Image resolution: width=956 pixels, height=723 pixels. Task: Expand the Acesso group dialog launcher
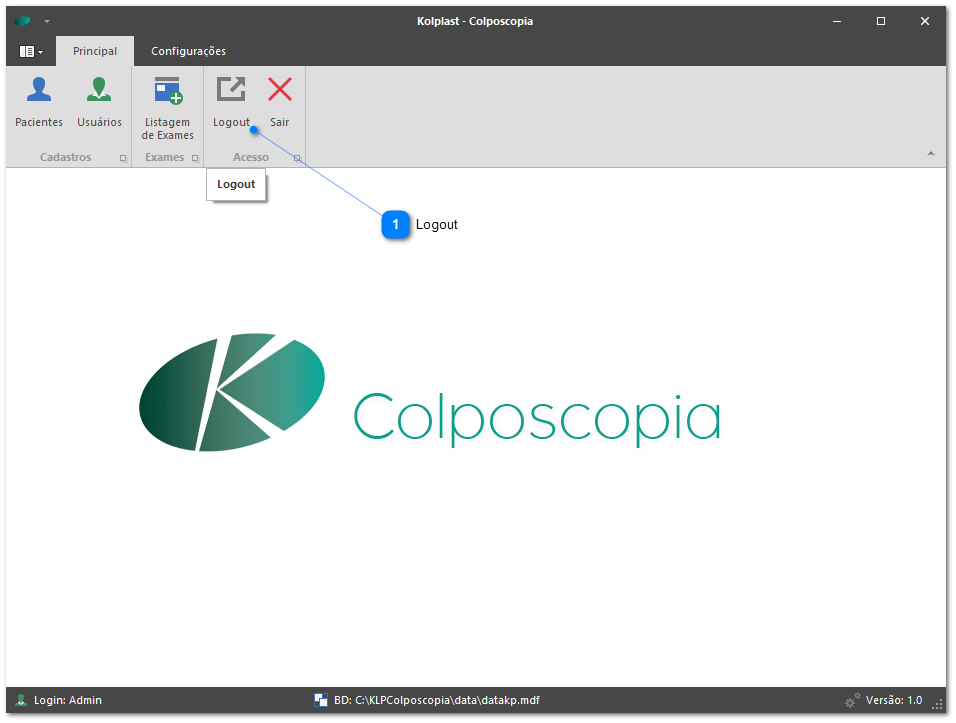(297, 158)
